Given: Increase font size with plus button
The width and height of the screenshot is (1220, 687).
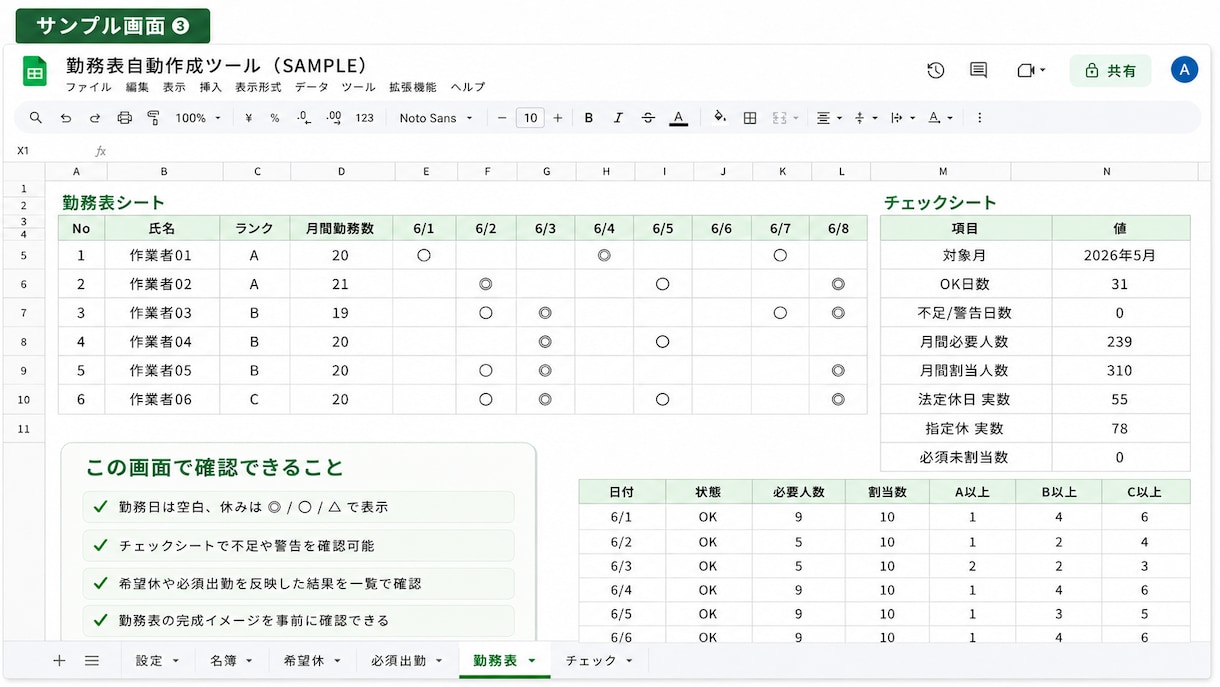Looking at the screenshot, I should click(558, 118).
